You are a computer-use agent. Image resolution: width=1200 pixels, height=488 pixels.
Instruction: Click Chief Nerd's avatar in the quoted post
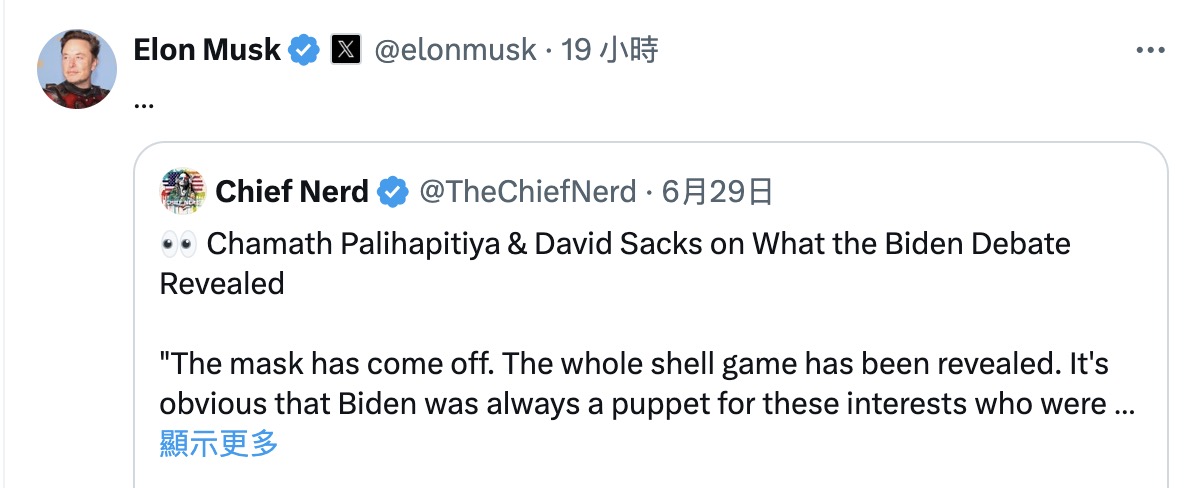coord(182,191)
